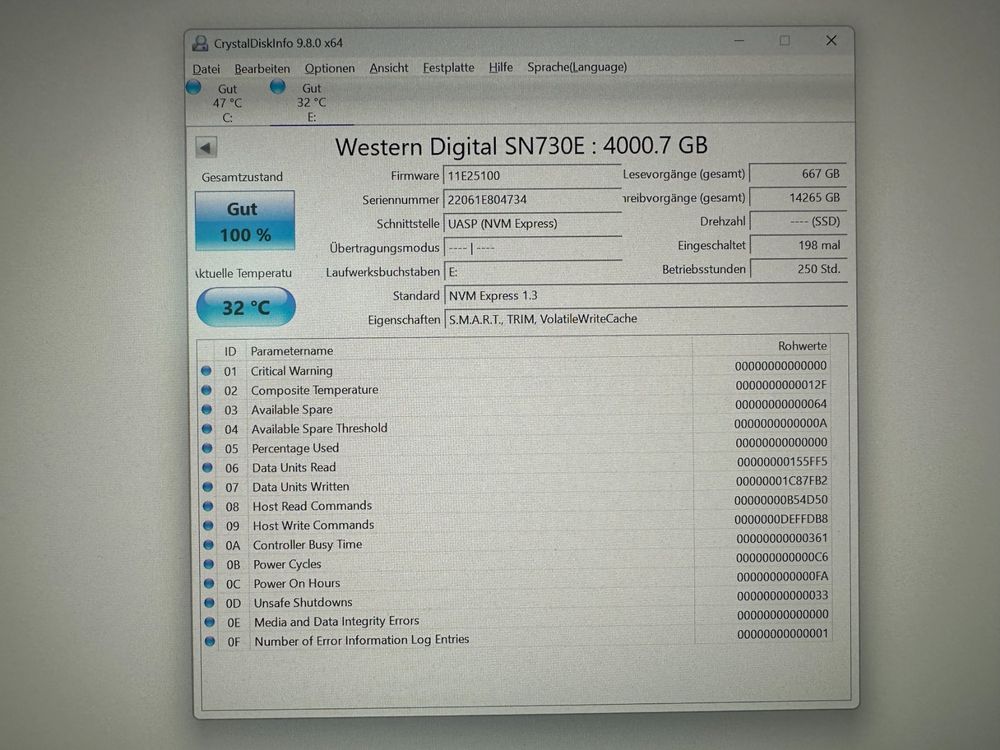Image resolution: width=1000 pixels, height=750 pixels.
Task: Click the status dot for Power On Hours
Action: [x=209, y=583]
